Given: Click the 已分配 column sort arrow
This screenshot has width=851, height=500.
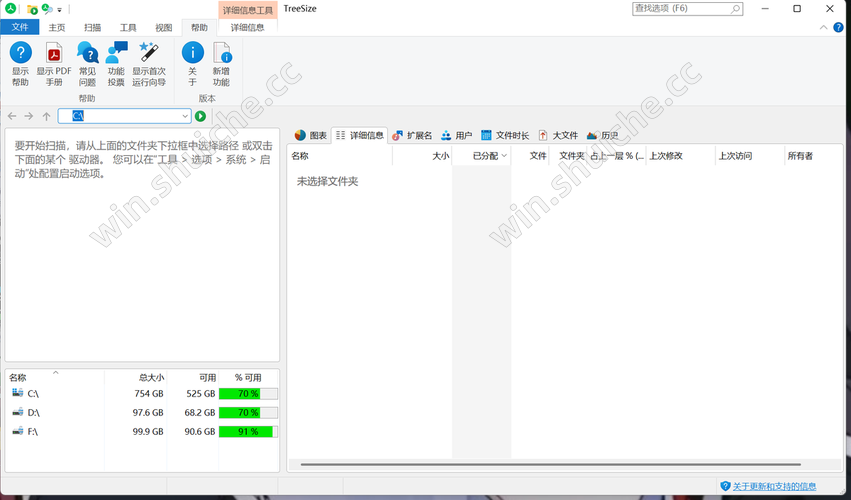Looking at the screenshot, I should (x=504, y=156).
